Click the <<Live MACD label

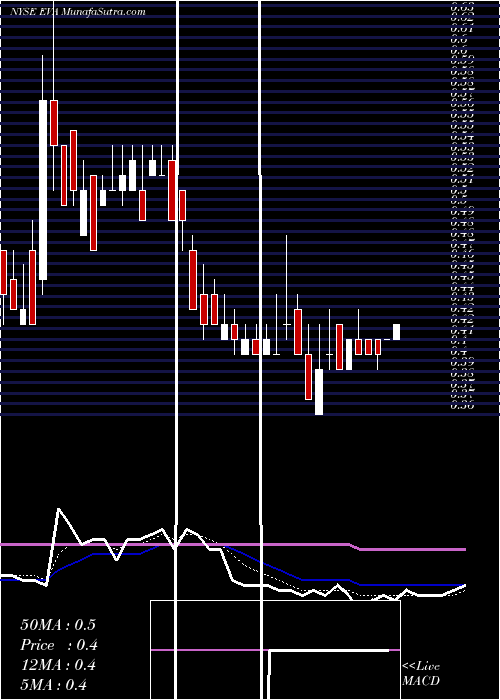point(421,674)
